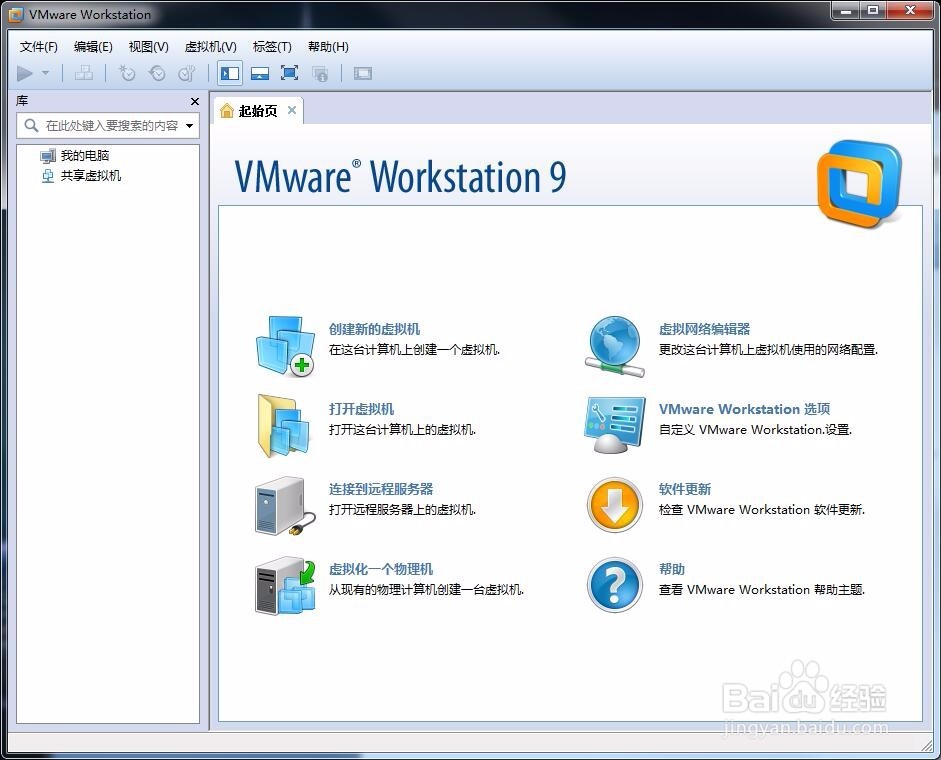Open the 虚拟机(V) menu
This screenshot has height=760, width=941.
(210, 47)
